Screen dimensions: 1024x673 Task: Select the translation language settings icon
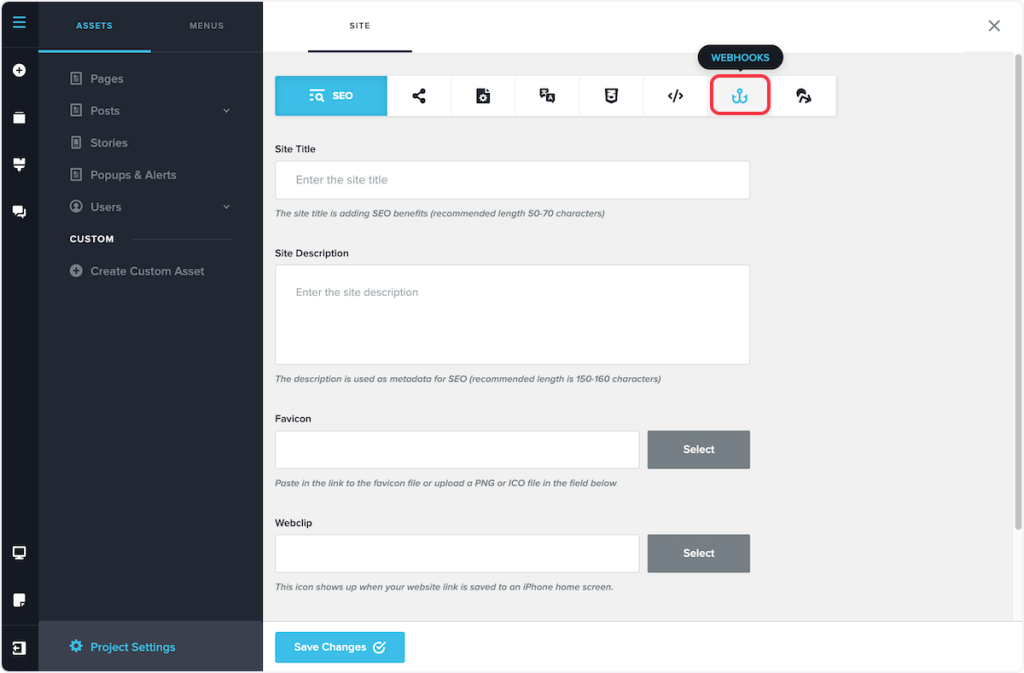point(547,96)
